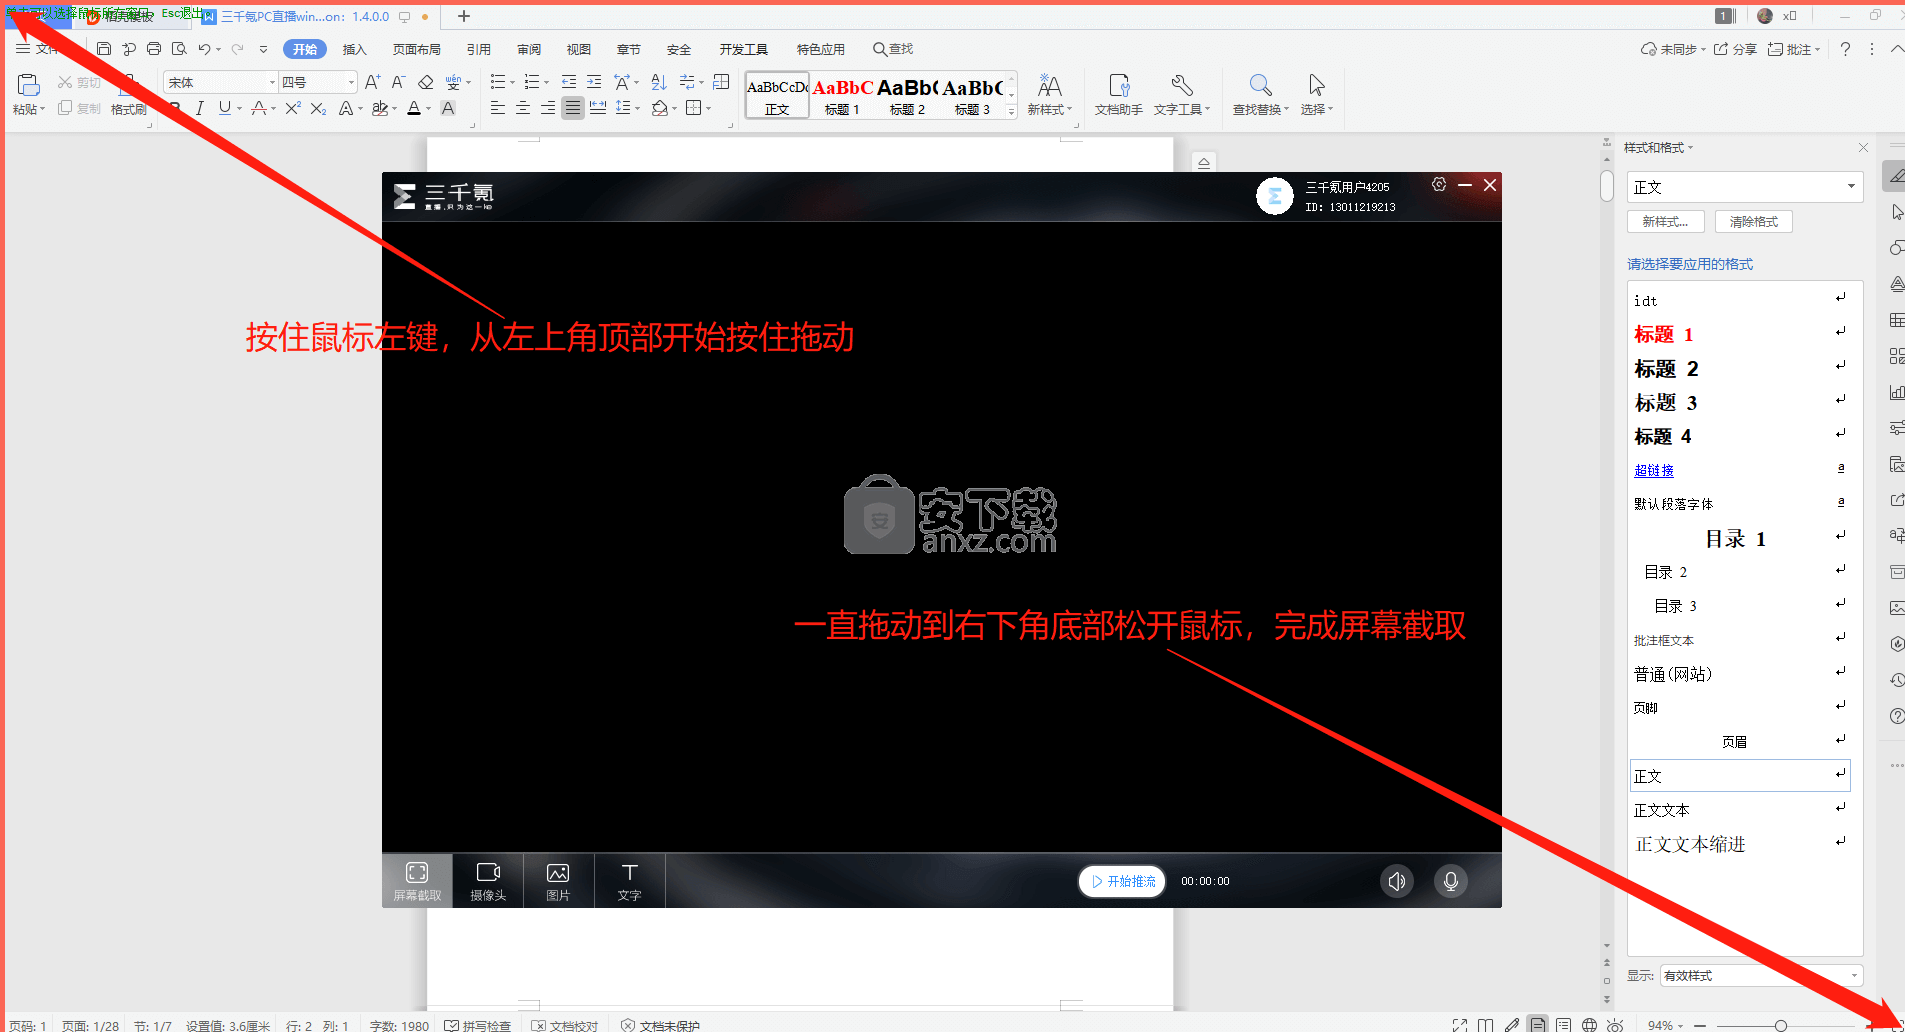Expand the borders dropdown arrow
Image resolution: width=1905 pixels, height=1032 pixels.
tap(708, 109)
